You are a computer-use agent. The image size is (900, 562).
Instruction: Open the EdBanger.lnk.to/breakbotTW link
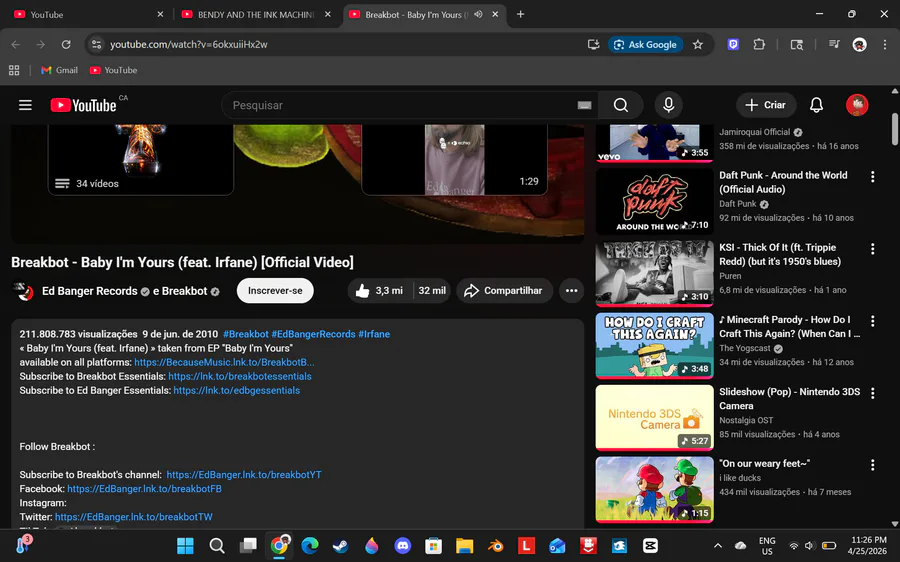[x=134, y=517]
